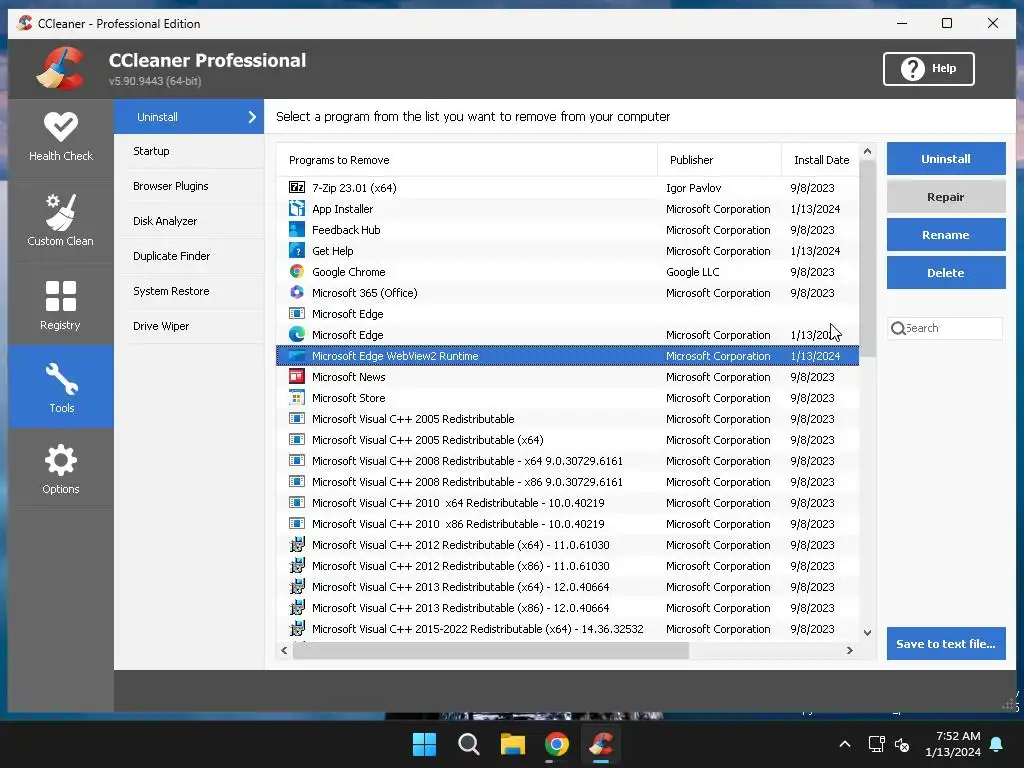Open notifications bell in tray
Image resolution: width=1024 pixels, height=768 pixels.
tap(997, 744)
